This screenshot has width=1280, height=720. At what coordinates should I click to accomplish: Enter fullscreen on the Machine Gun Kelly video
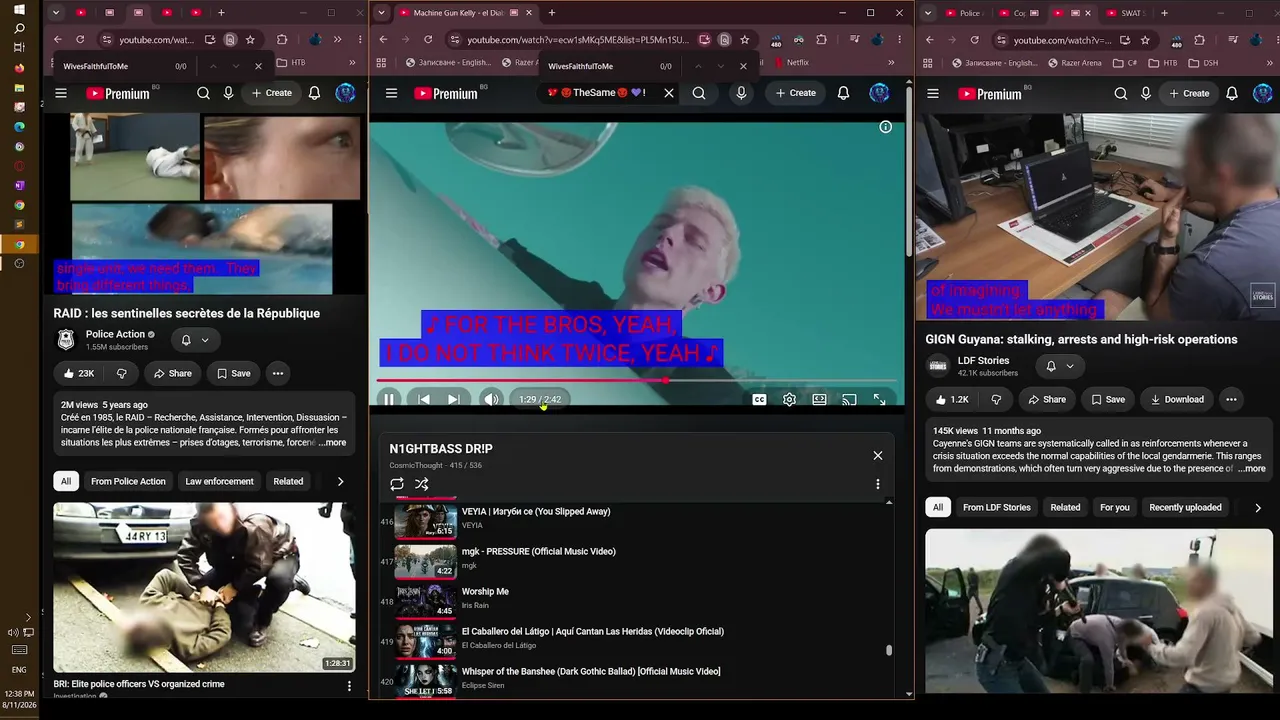[x=879, y=399]
